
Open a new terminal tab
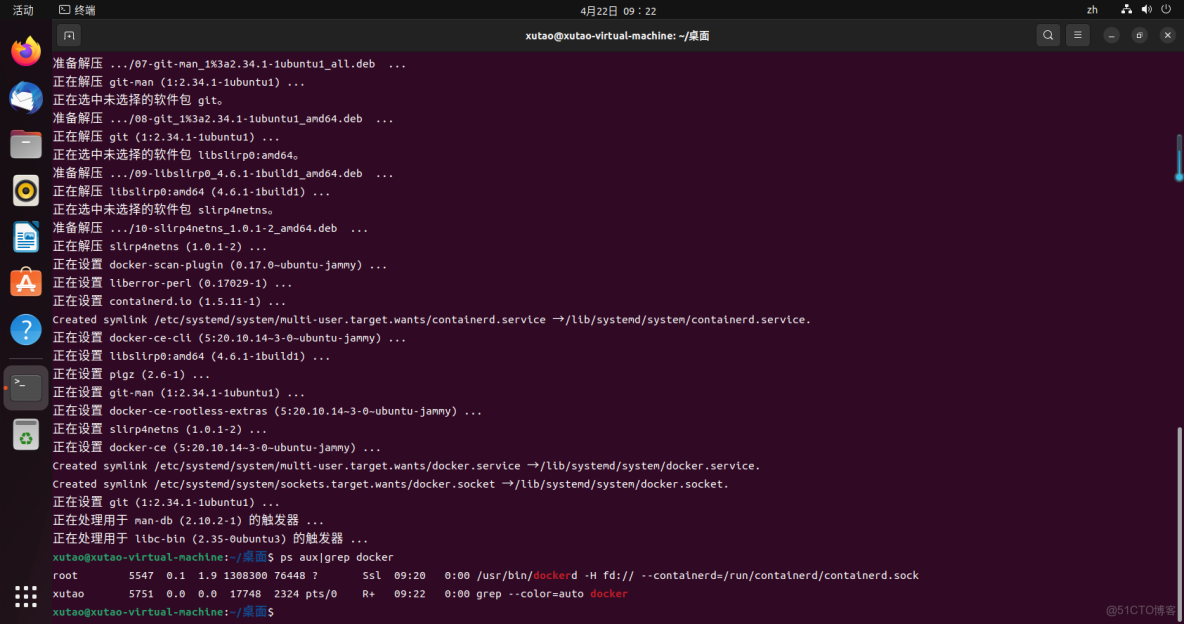(69, 36)
